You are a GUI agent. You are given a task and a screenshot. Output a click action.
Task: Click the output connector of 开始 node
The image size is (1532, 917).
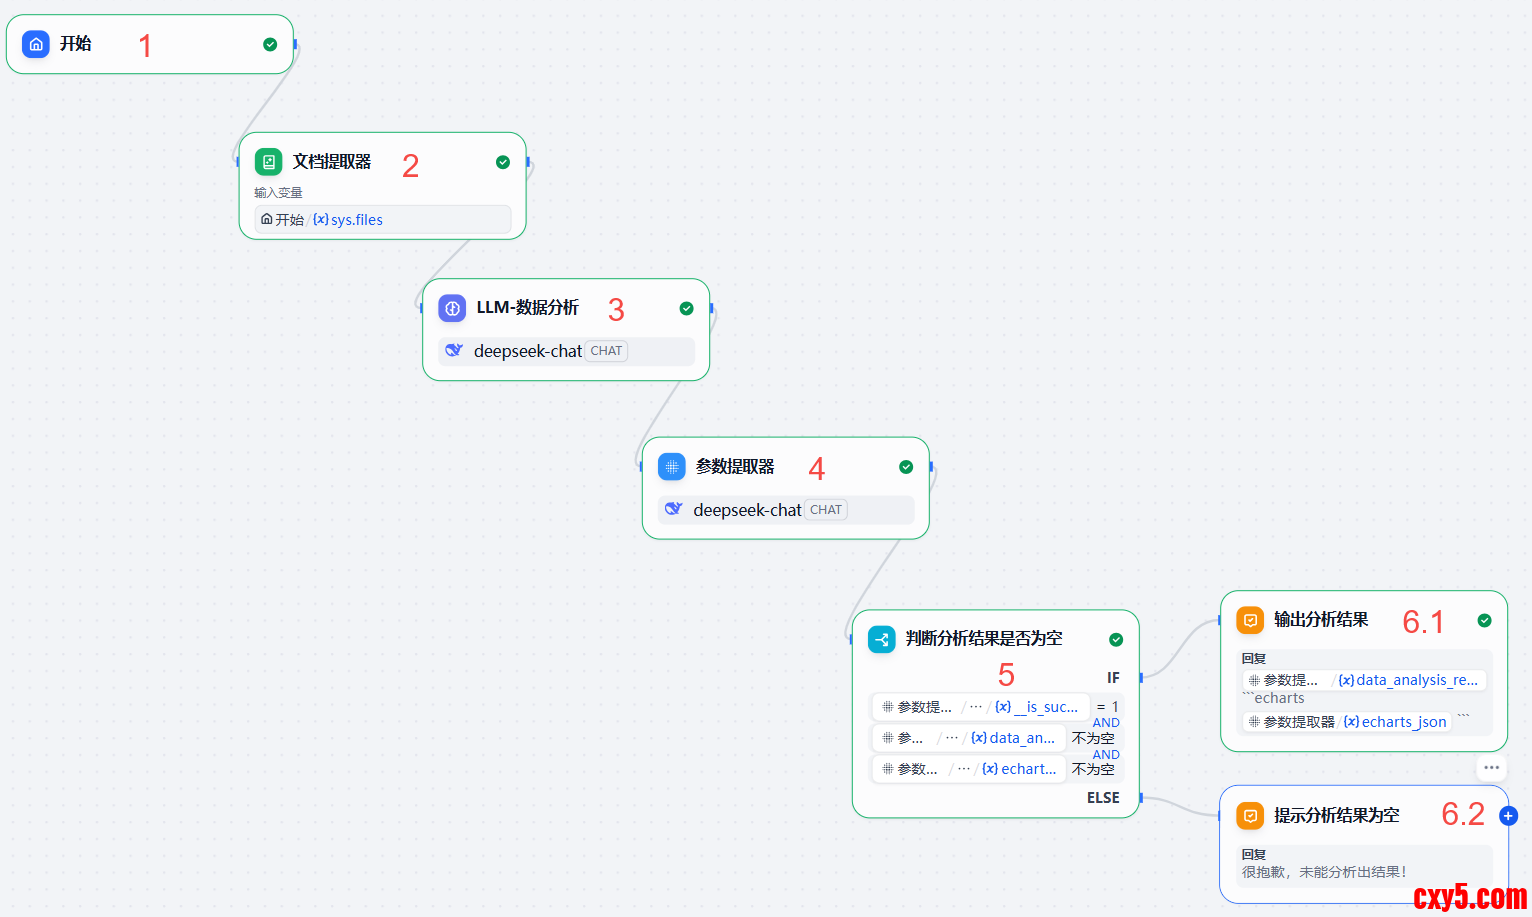295,44
